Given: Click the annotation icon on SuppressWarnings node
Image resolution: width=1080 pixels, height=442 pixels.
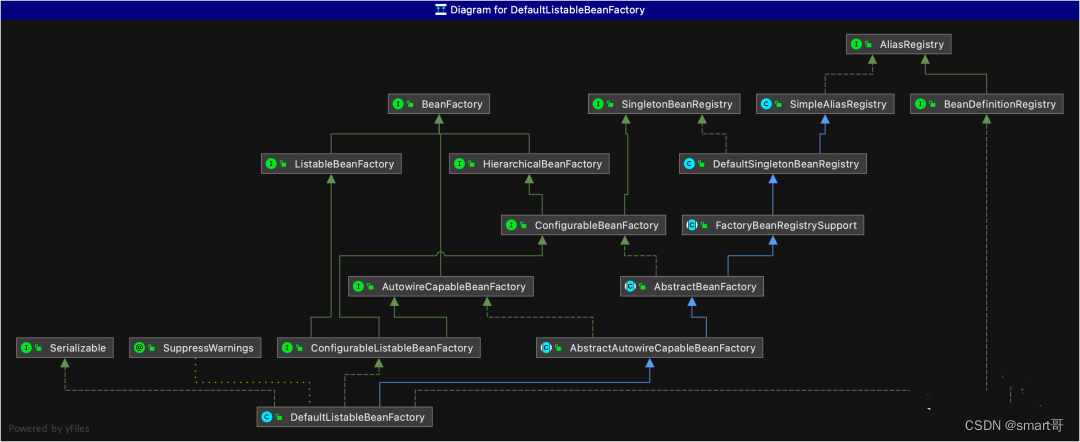Looking at the screenshot, I should [x=139, y=348].
